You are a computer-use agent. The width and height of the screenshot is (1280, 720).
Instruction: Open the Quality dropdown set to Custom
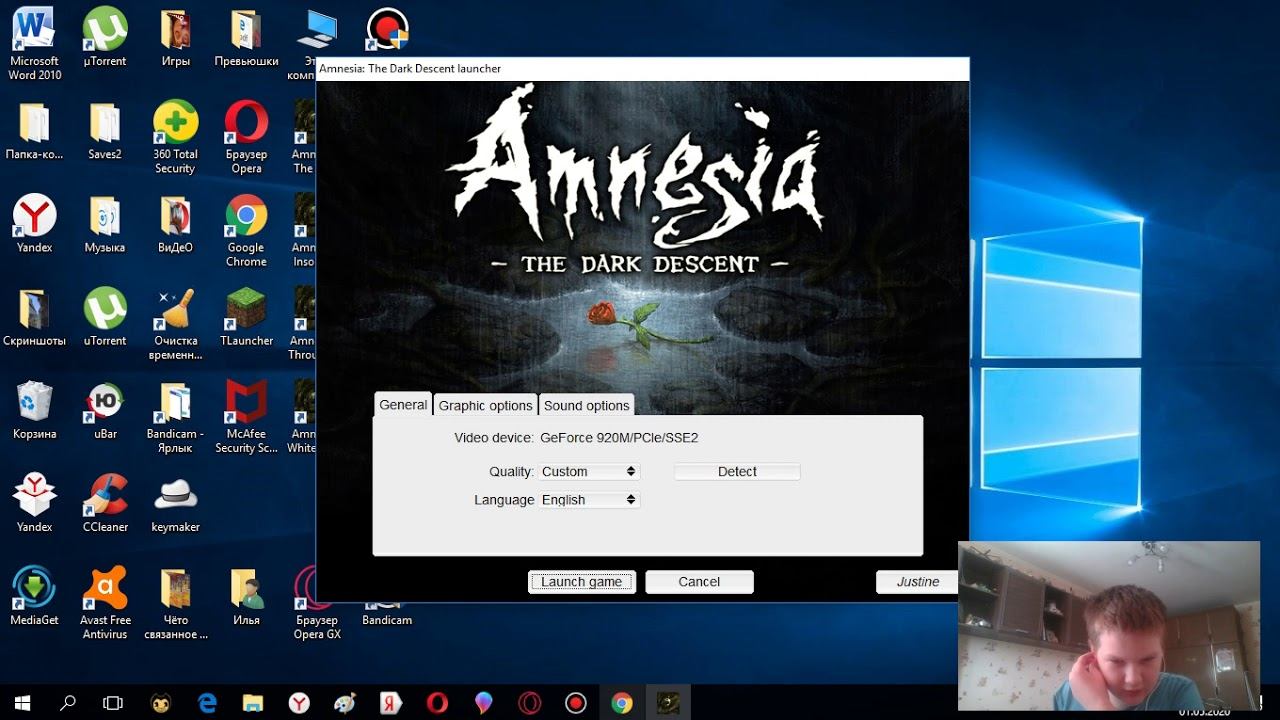tap(588, 471)
